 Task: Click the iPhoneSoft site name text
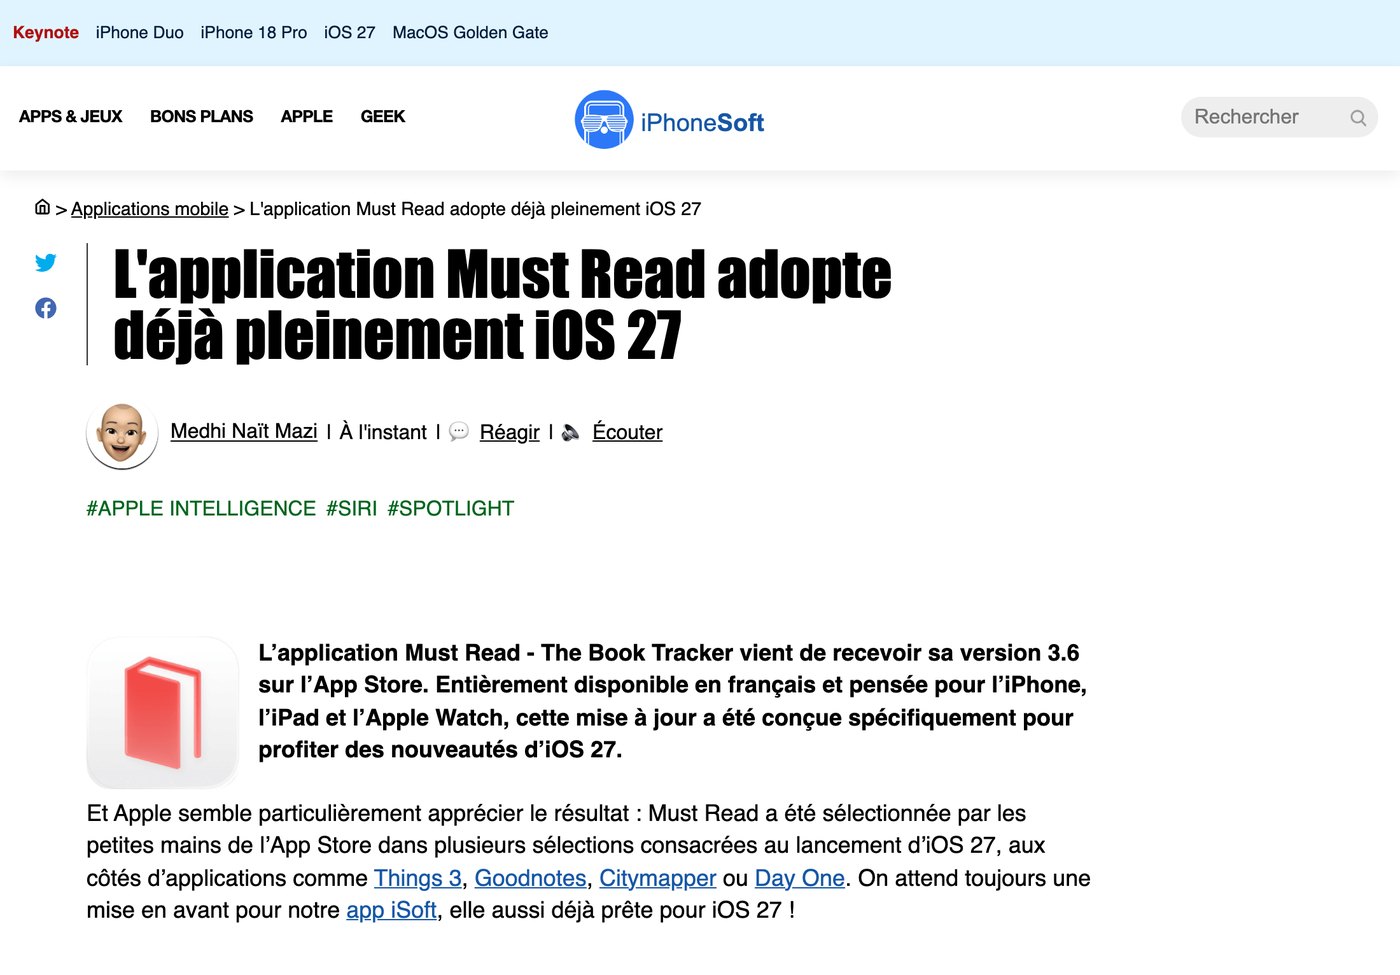tap(702, 122)
